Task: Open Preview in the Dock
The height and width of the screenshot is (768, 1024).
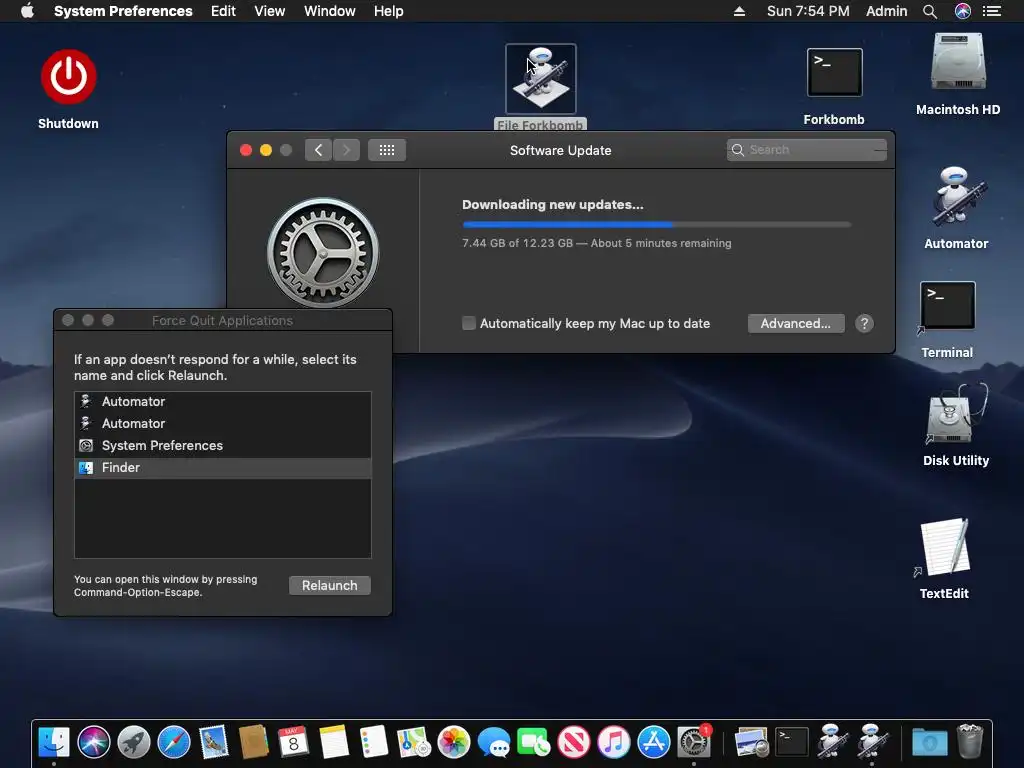Action: tap(751, 743)
